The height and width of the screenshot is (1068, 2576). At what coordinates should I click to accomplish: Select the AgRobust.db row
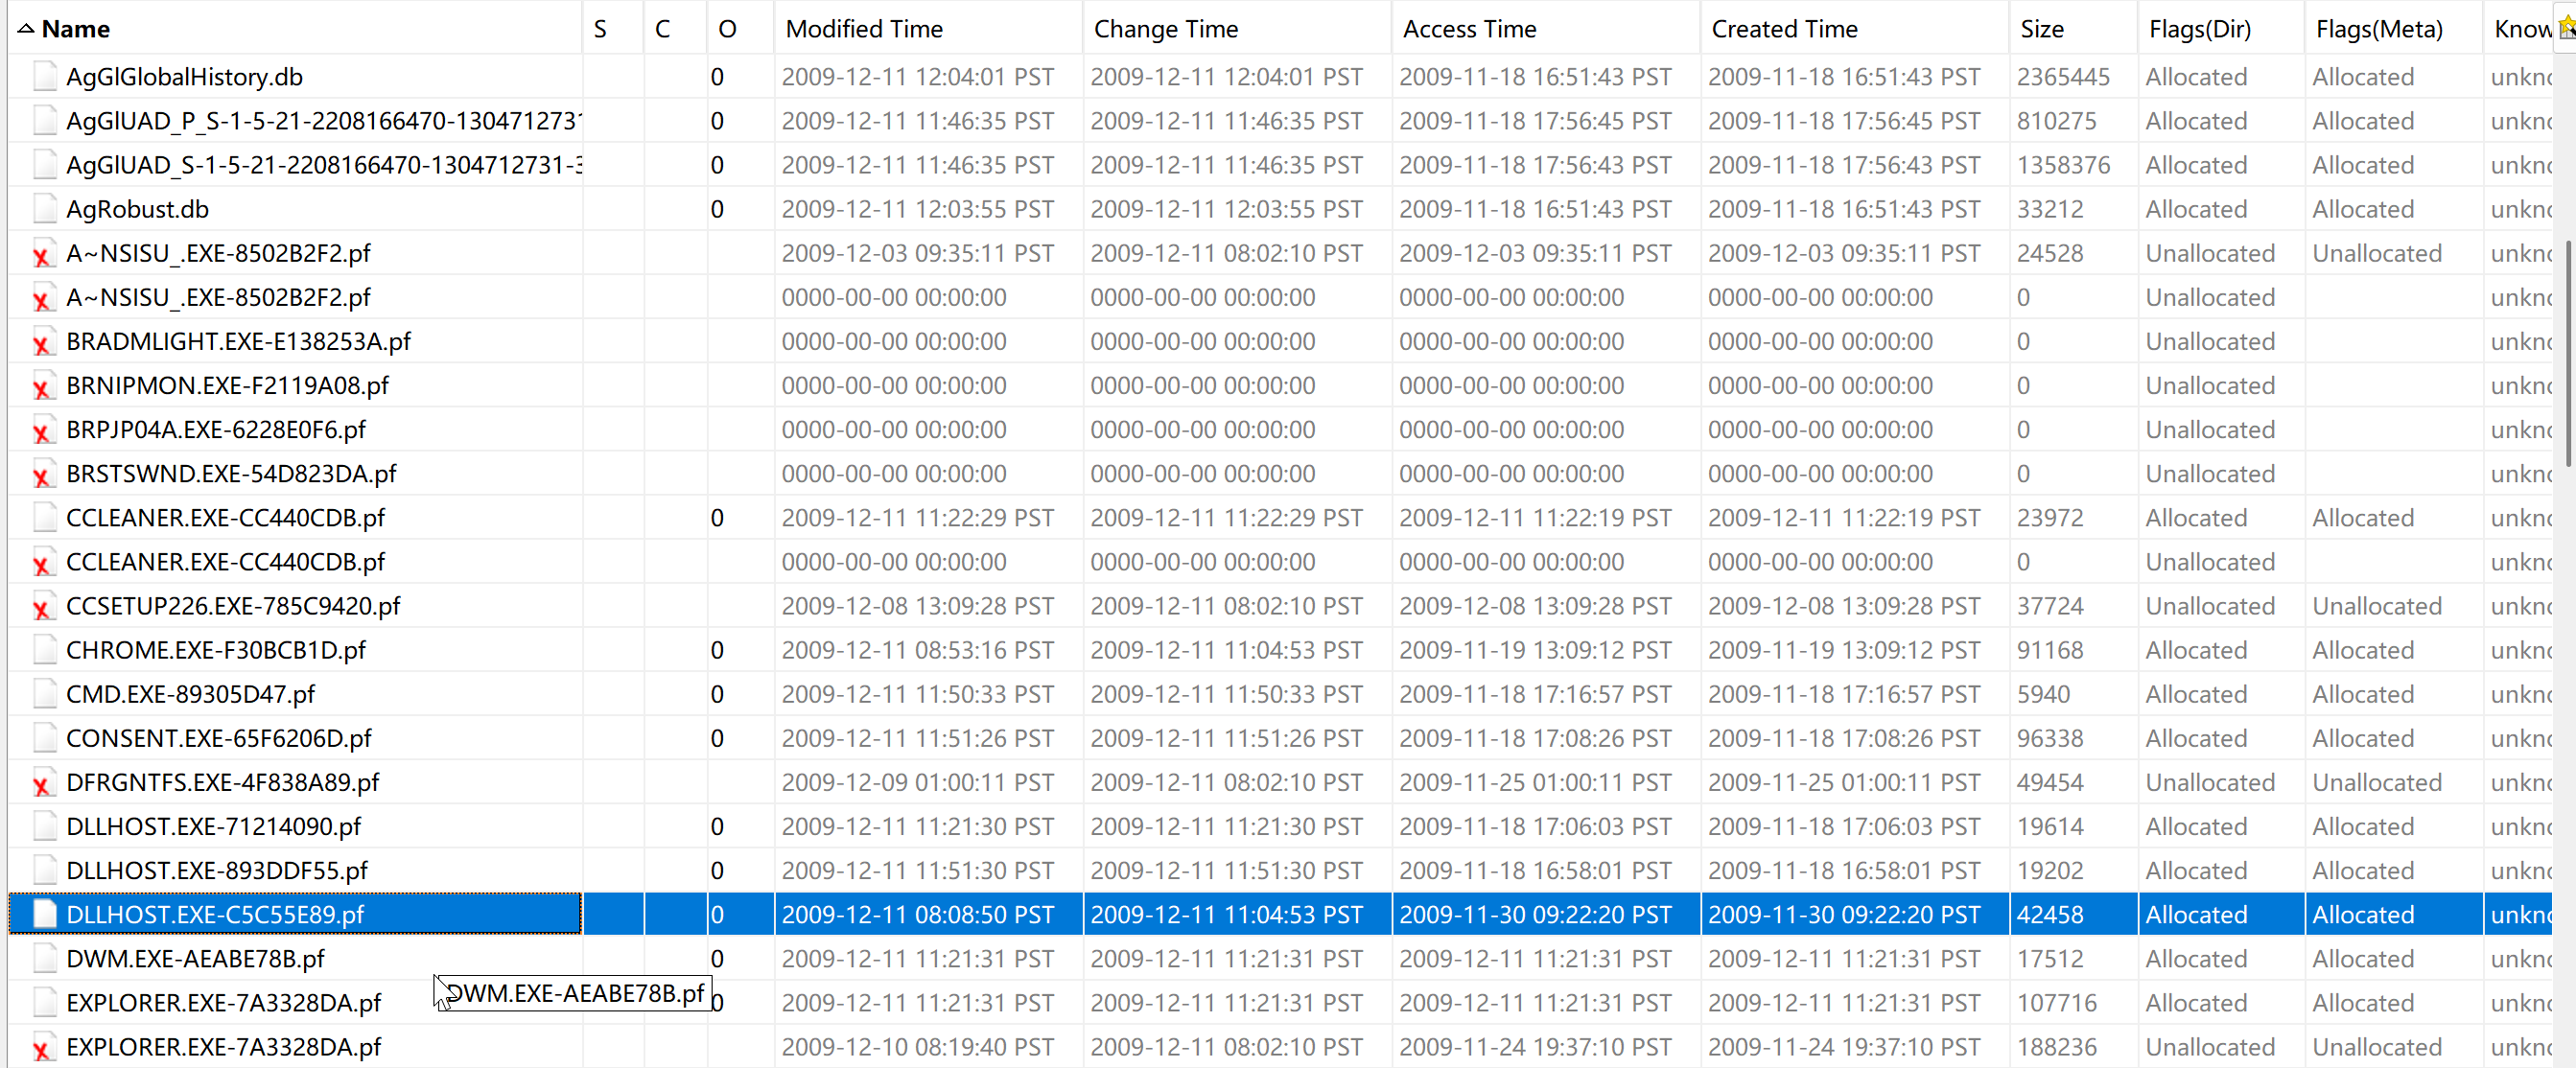[138, 209]
